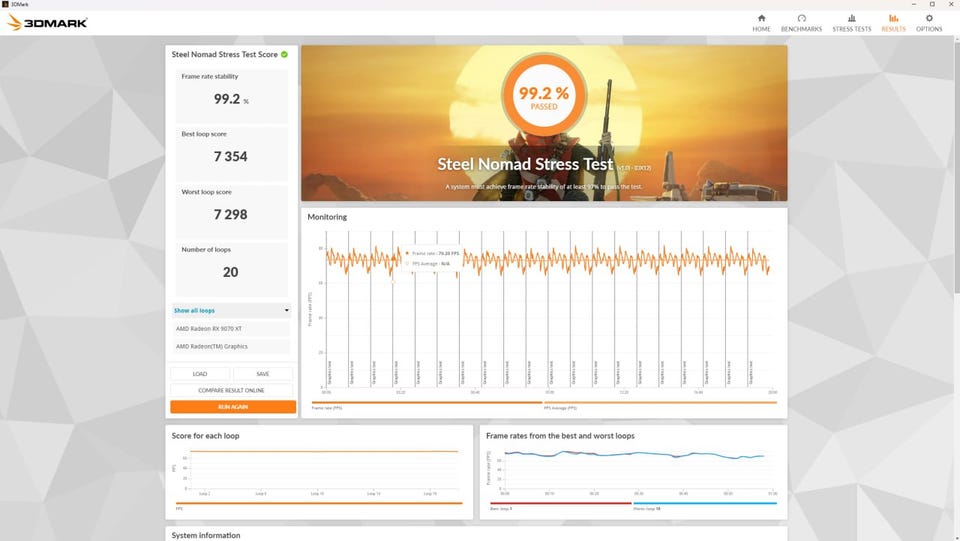
Task: Click the green validation check icon
Action: [284, 54]
